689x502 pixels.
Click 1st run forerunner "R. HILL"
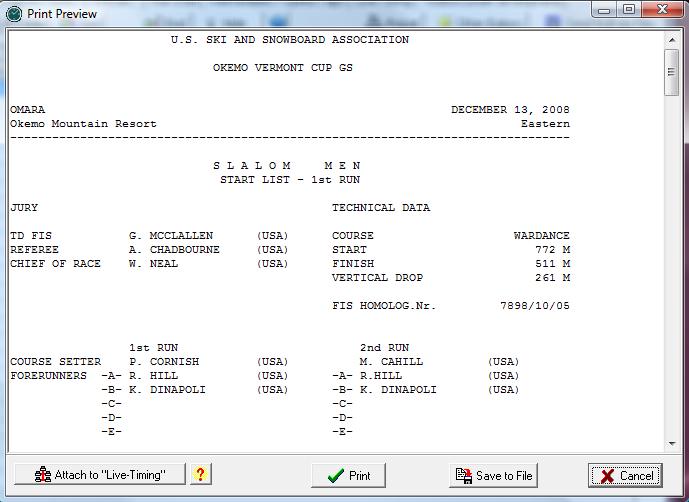pyautogui.click(x=153, y=376)
